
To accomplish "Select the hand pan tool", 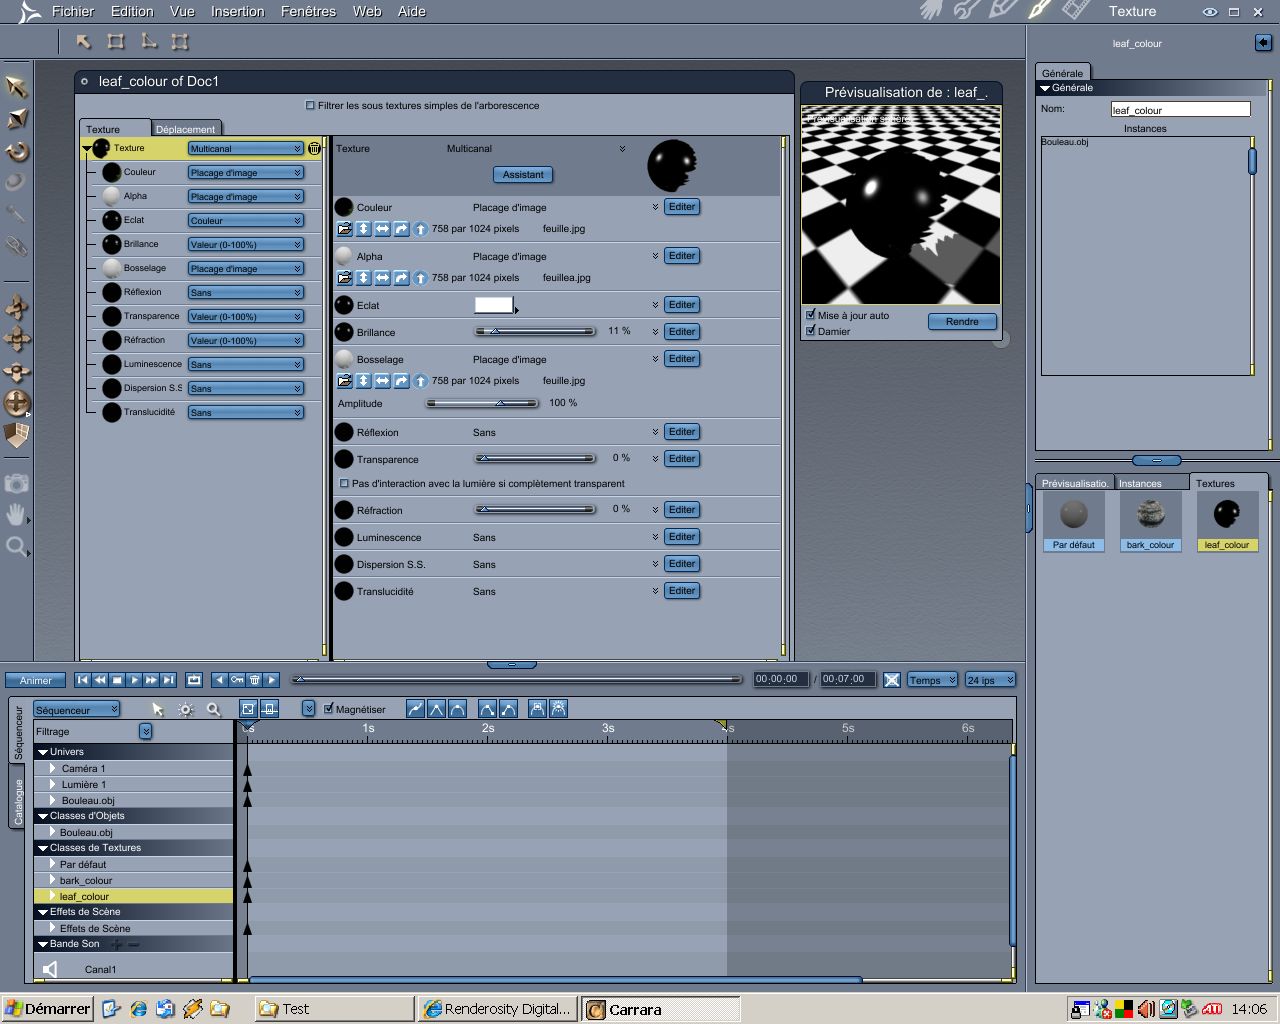I will [x=16, y=515].
